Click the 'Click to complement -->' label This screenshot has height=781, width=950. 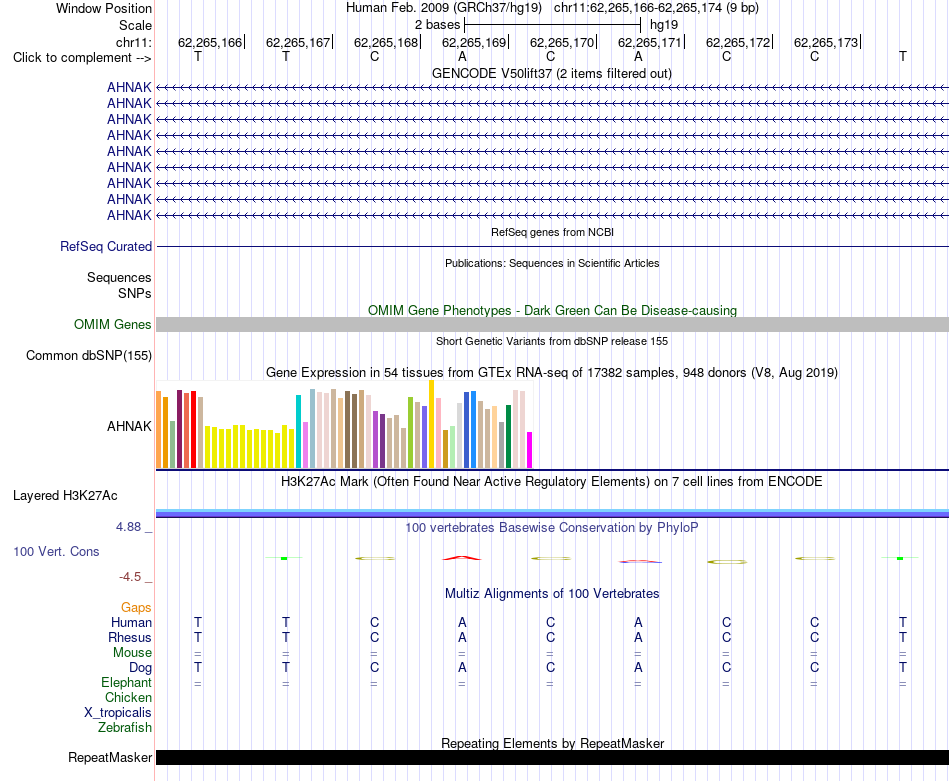[x=82, y=58]
